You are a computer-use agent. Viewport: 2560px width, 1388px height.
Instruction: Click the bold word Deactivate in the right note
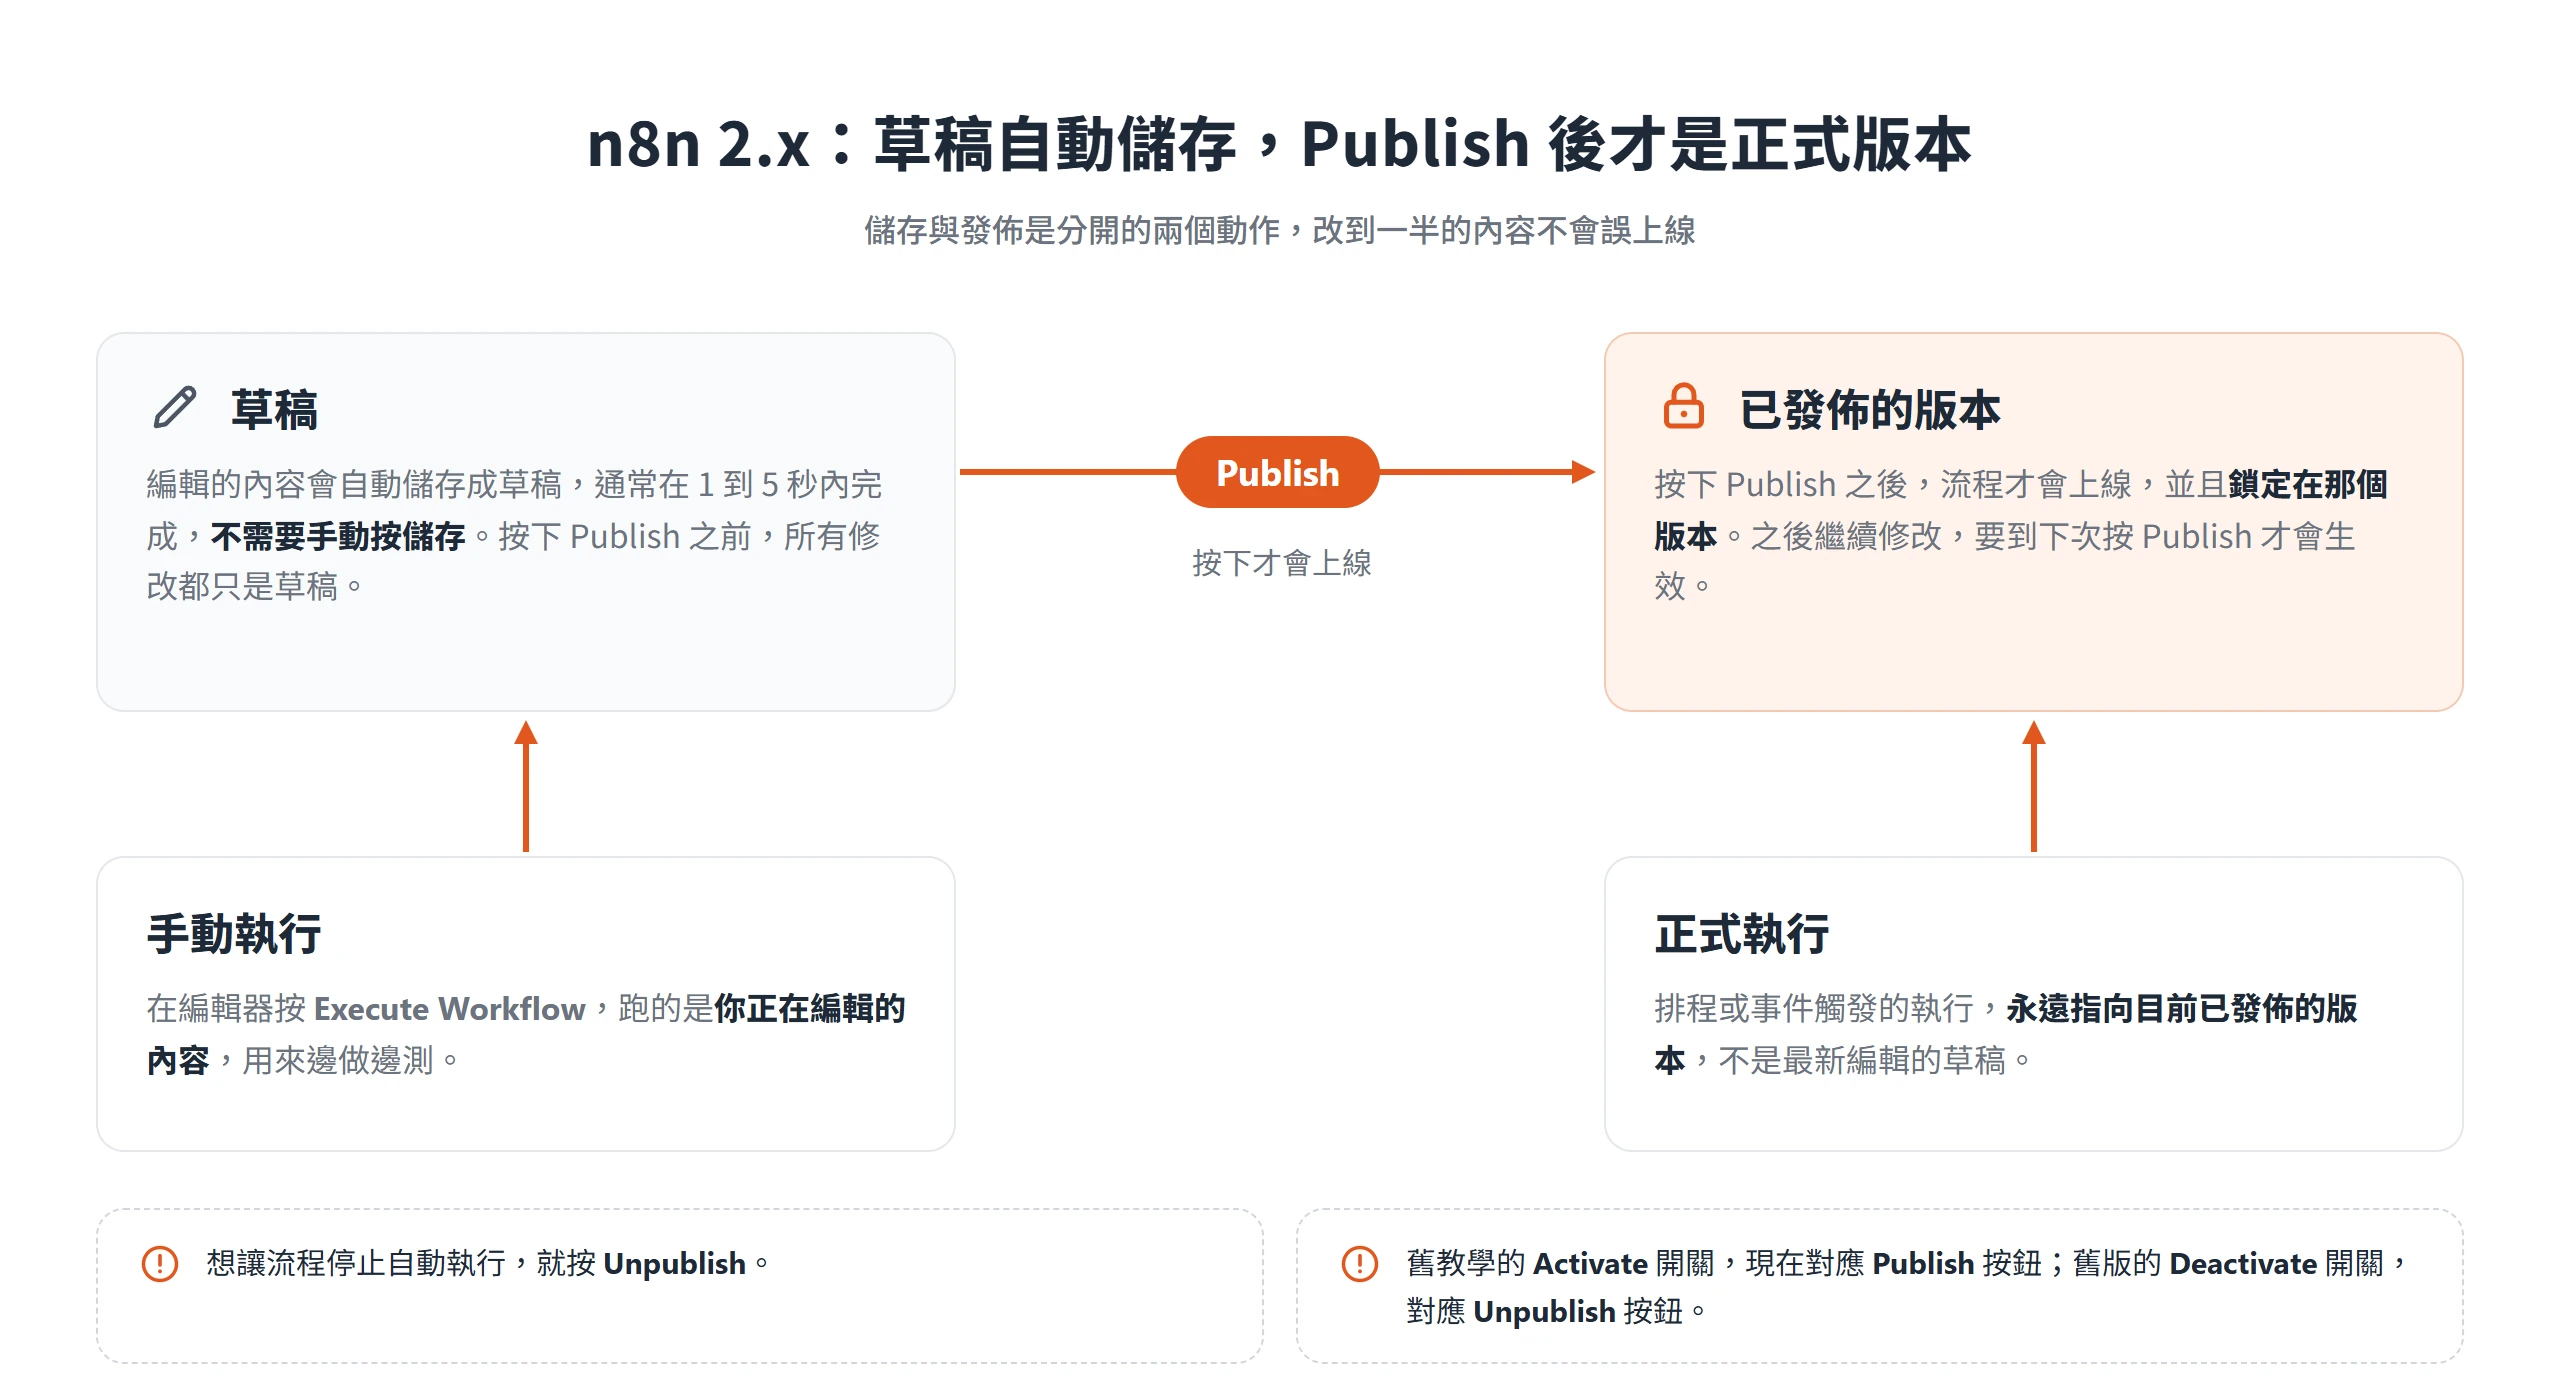click(2243, 1263)
